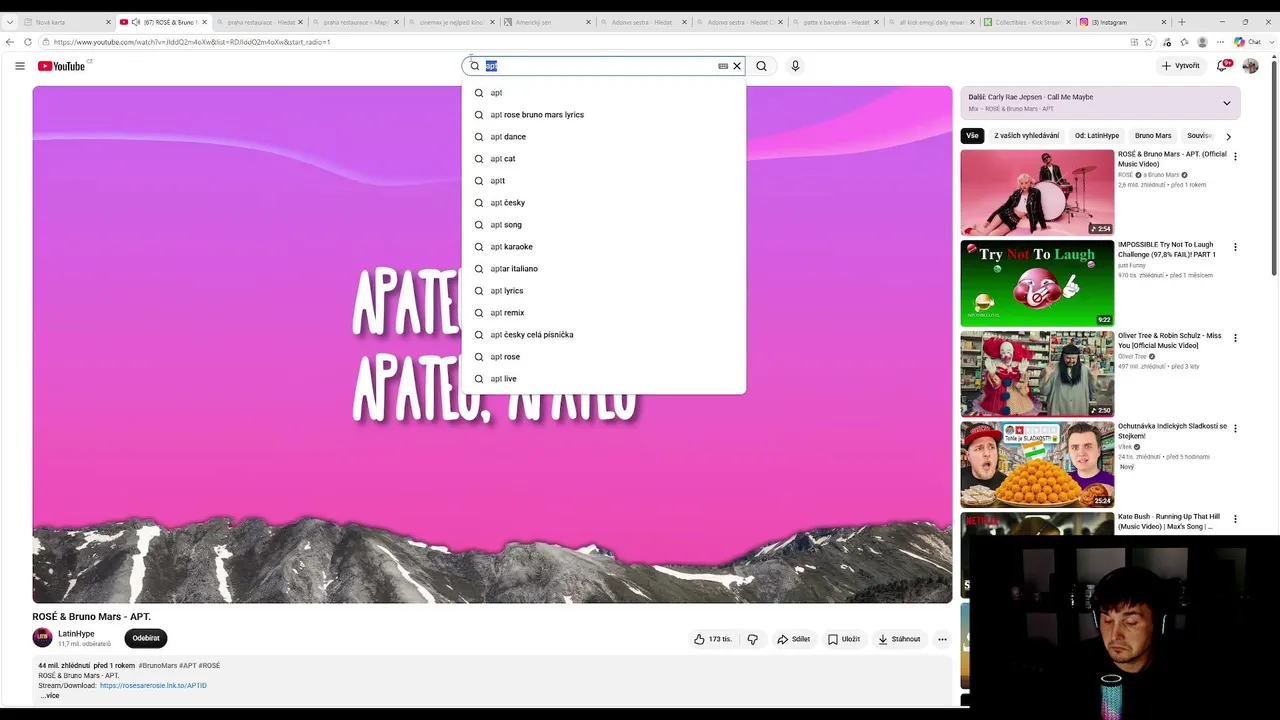Open Oliver Tree Miss You thumbnail
This screenshot has width=1280, height=720.
point(1037,374)
